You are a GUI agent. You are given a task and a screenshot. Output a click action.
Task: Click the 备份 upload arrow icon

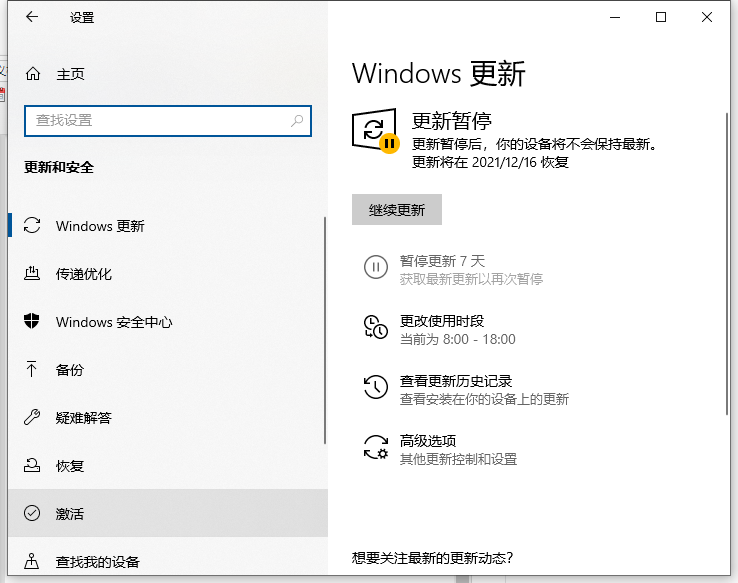(x=33, y=370)
